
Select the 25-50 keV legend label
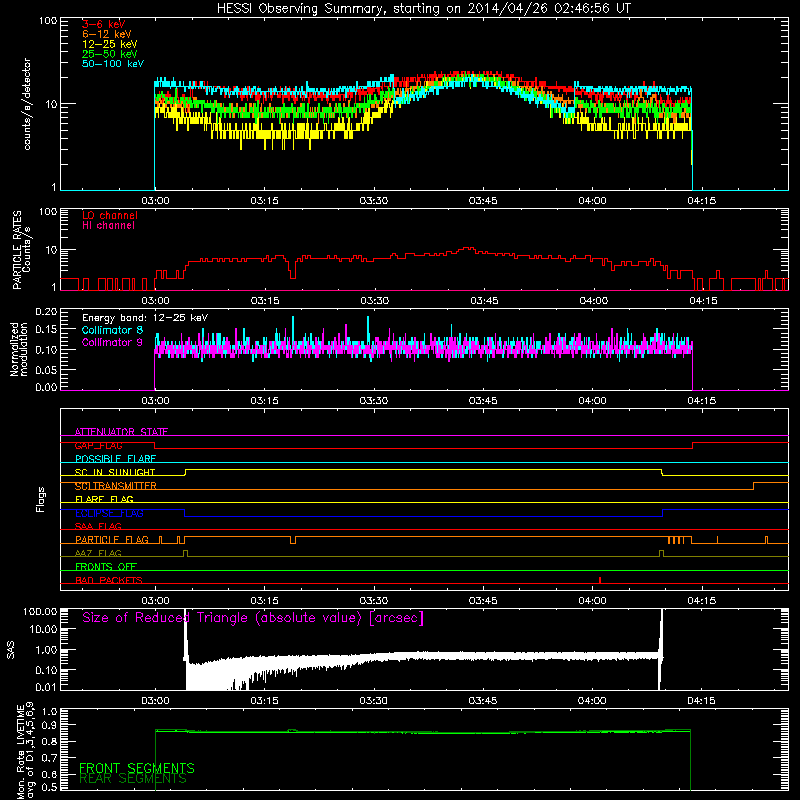110,54
